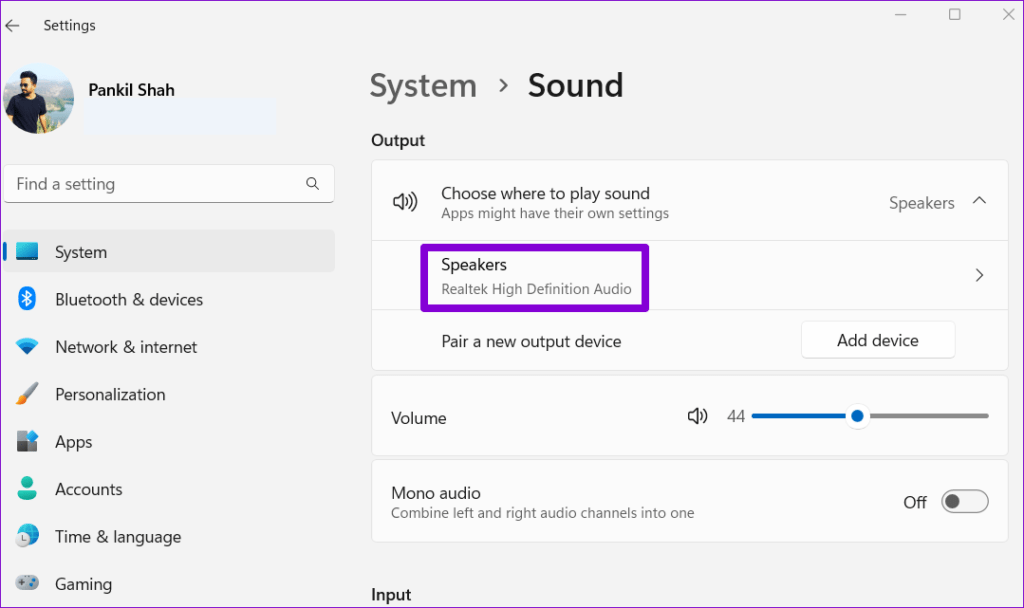This screenshot has height=608, width=1024.
Task: Open Bluetooth & devices settings
Action: pos(27,299)
